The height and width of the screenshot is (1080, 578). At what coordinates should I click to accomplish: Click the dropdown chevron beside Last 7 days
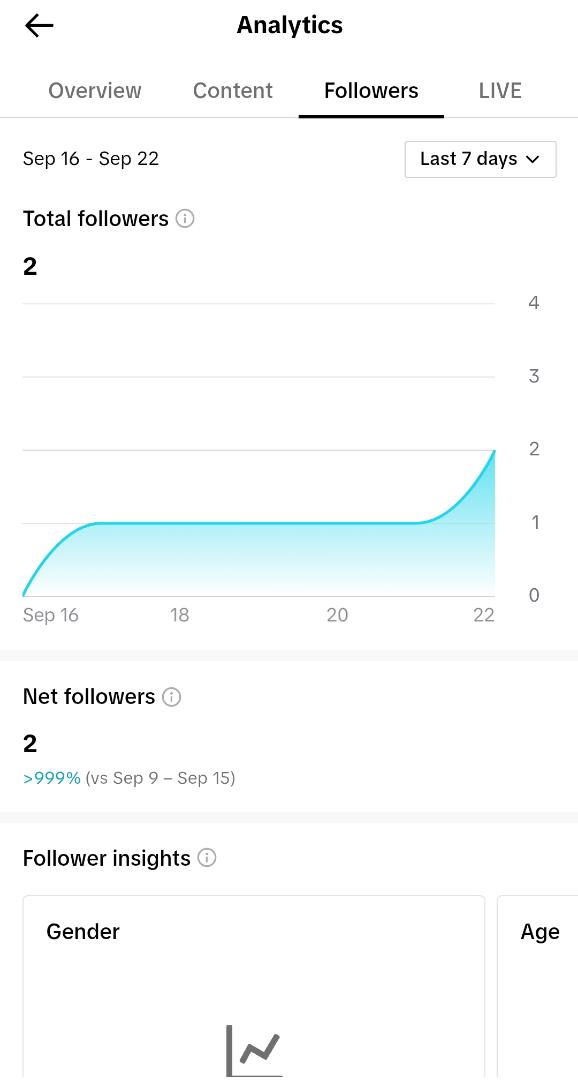pyautogui.click(x=532, y=159)
